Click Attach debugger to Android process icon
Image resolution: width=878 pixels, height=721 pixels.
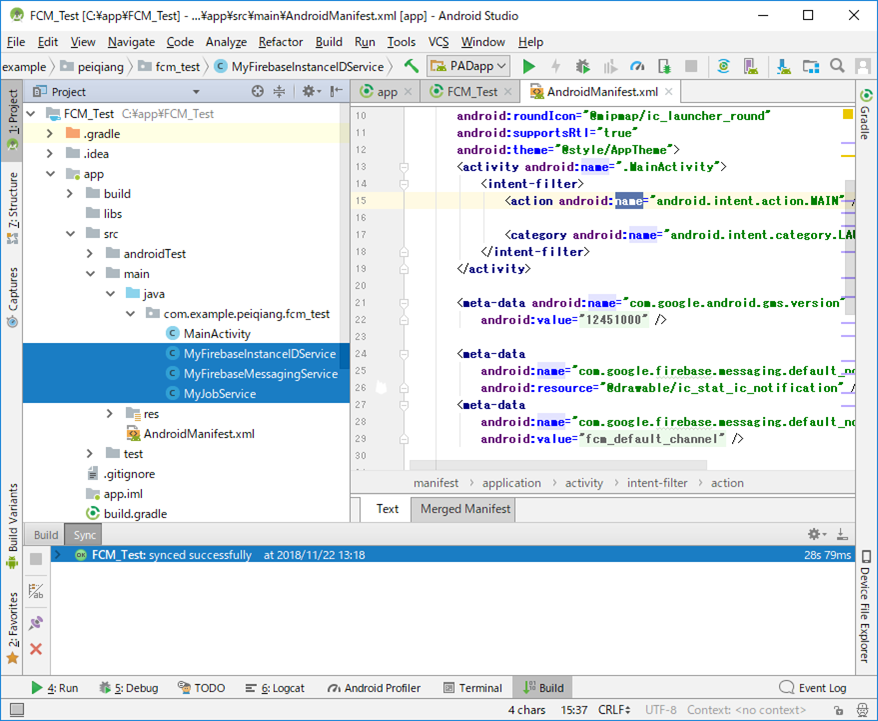pyautogui.click(x=664, y=66)
